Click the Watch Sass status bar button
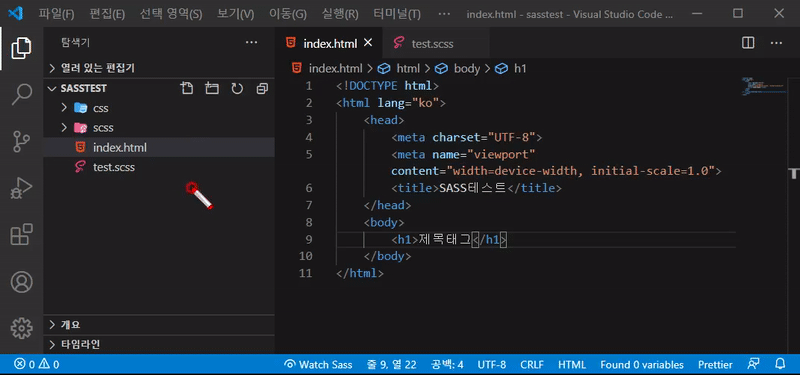Image resolution: width=800 pixels, height=375 pixels. pos(319,364)
